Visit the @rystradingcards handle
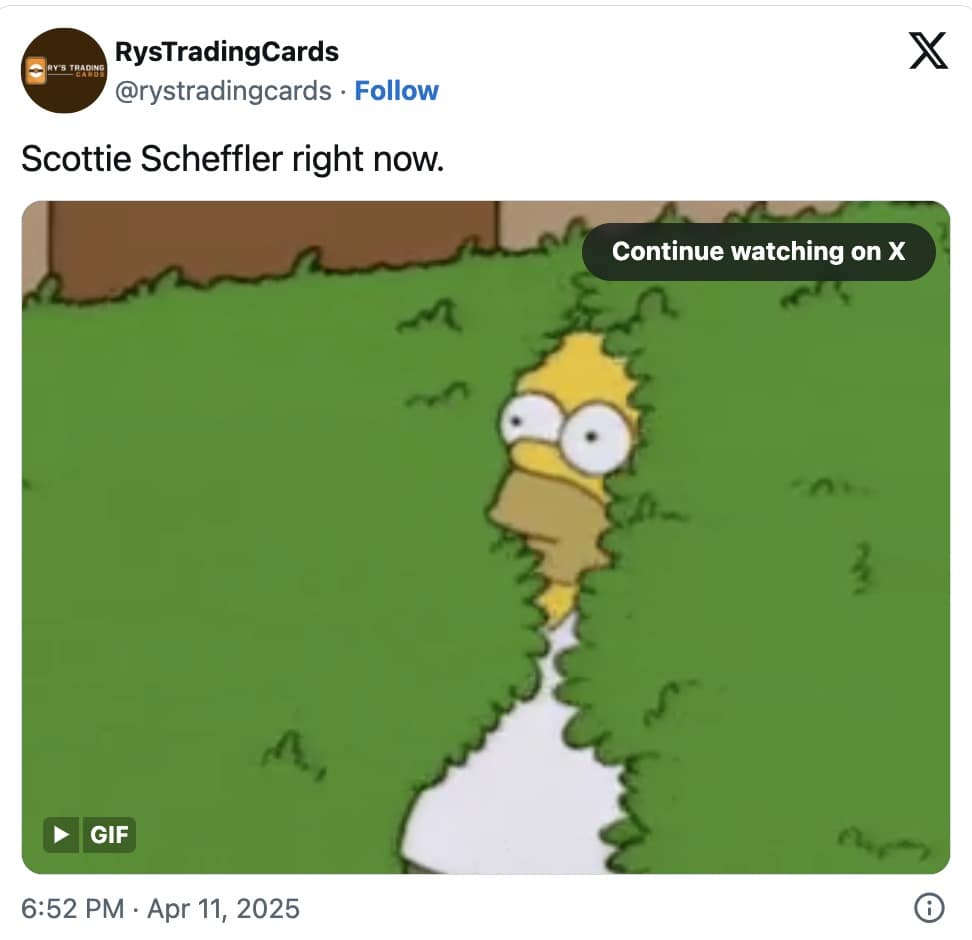Viewport: 972px width, 940px height. (x=223, y=91)
